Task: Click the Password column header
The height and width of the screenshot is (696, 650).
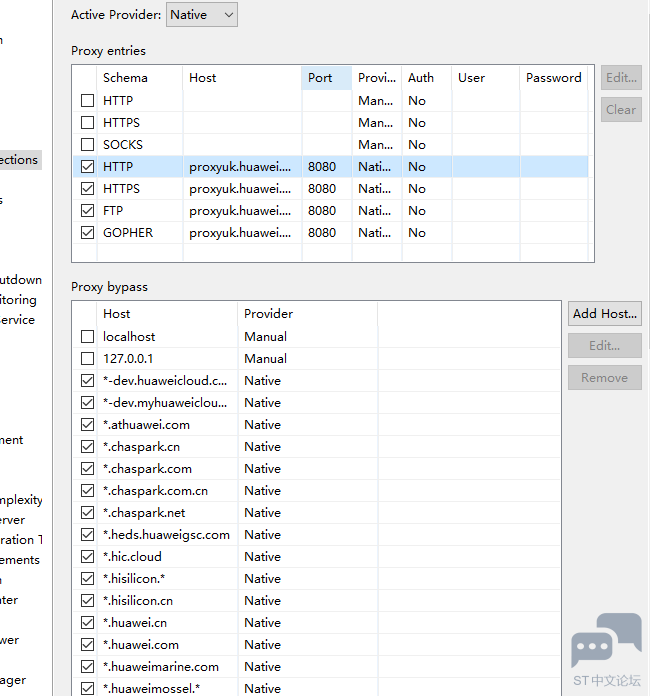Action: pyautogui.click(x=554, y=78)
